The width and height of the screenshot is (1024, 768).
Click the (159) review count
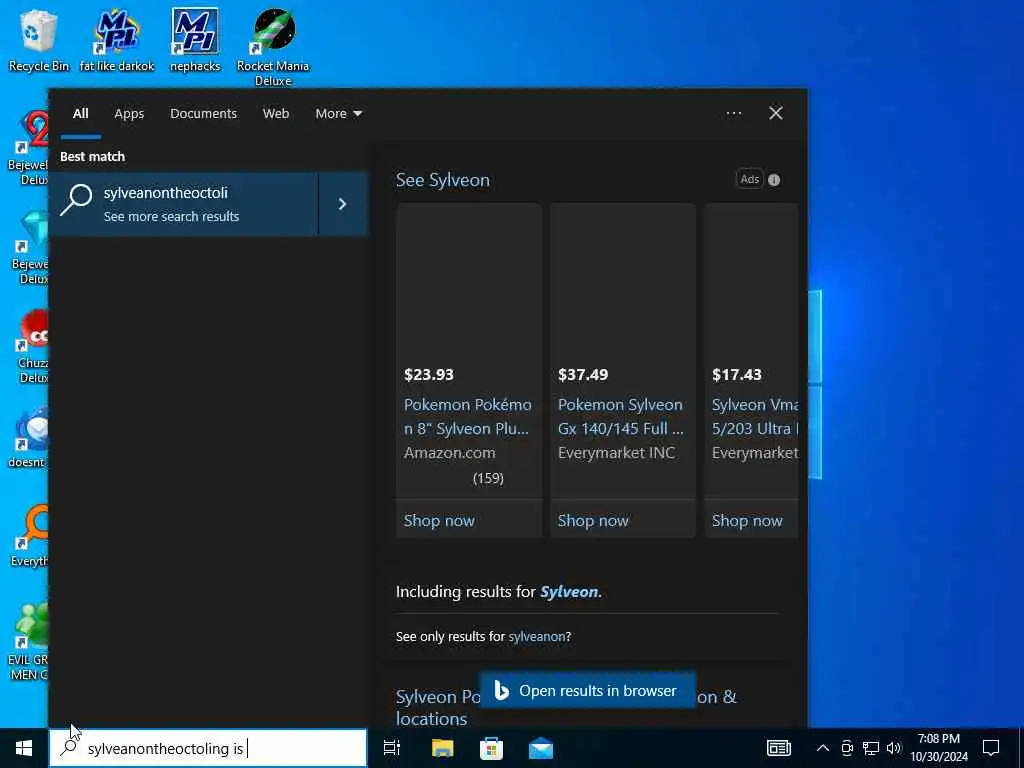coord(488,478)
